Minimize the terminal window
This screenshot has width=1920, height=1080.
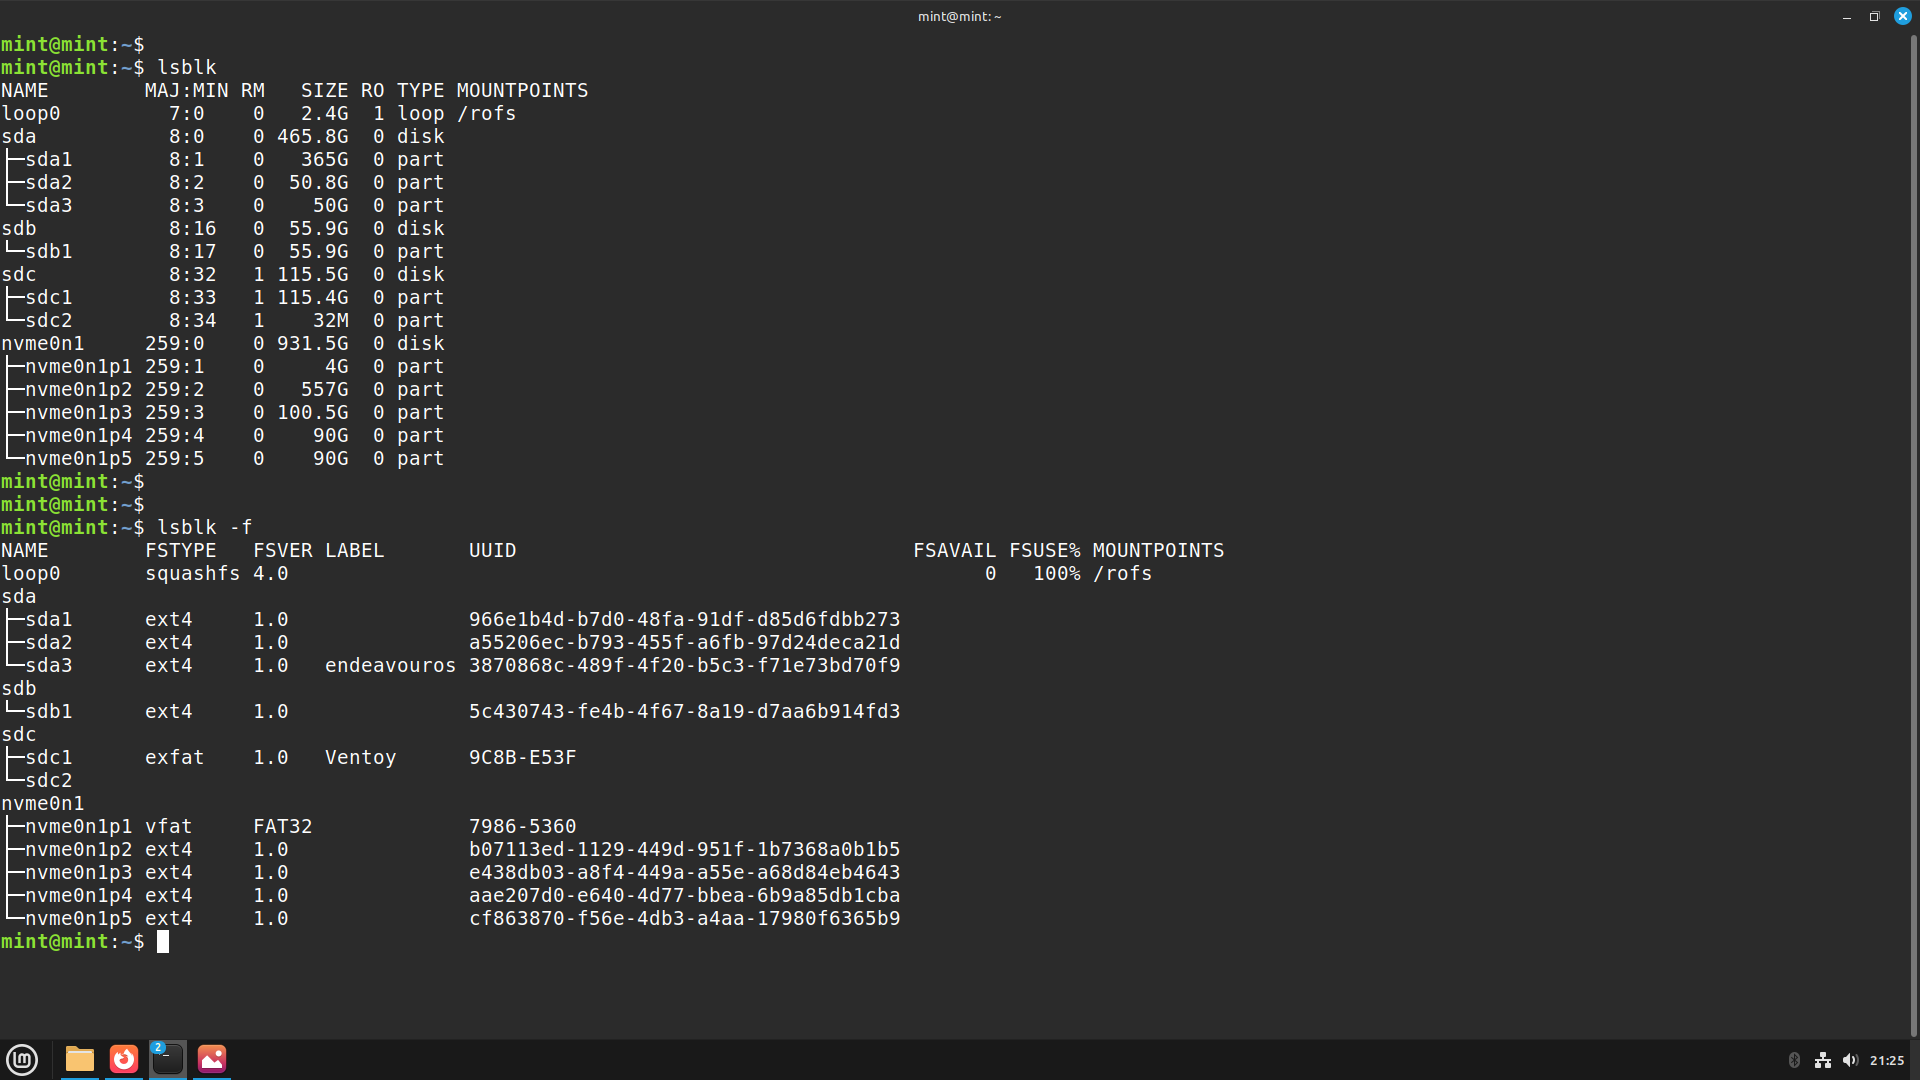(1846, 17)
